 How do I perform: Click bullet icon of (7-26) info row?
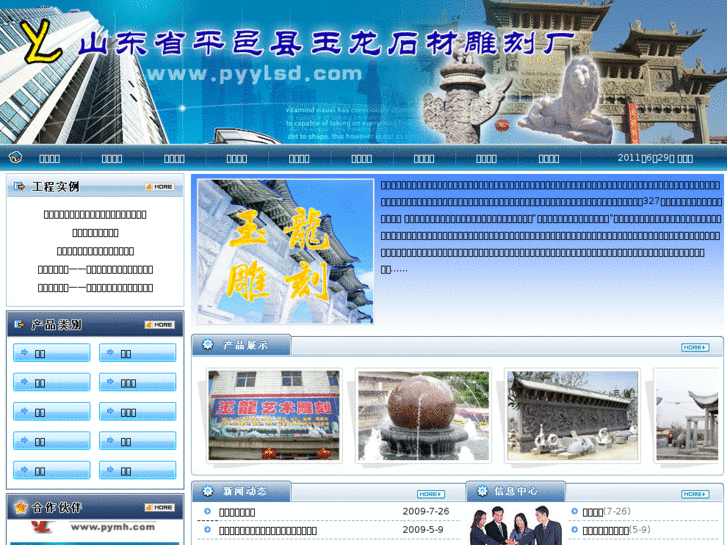coord(574,511)
